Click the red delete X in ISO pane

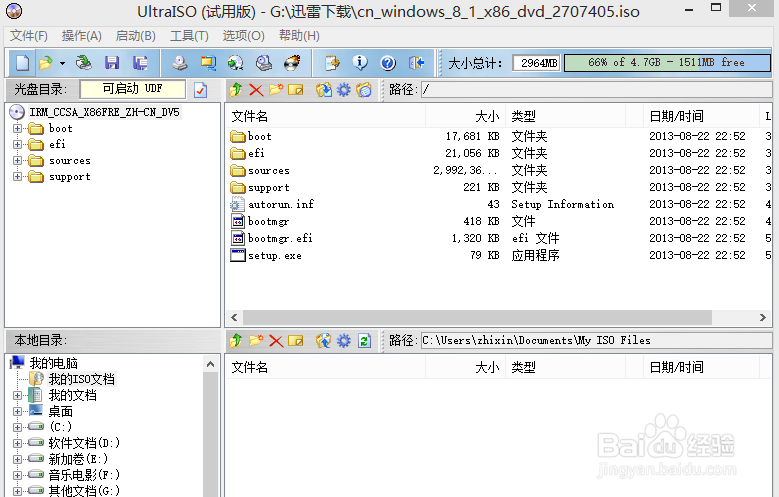tap(256, 89)
